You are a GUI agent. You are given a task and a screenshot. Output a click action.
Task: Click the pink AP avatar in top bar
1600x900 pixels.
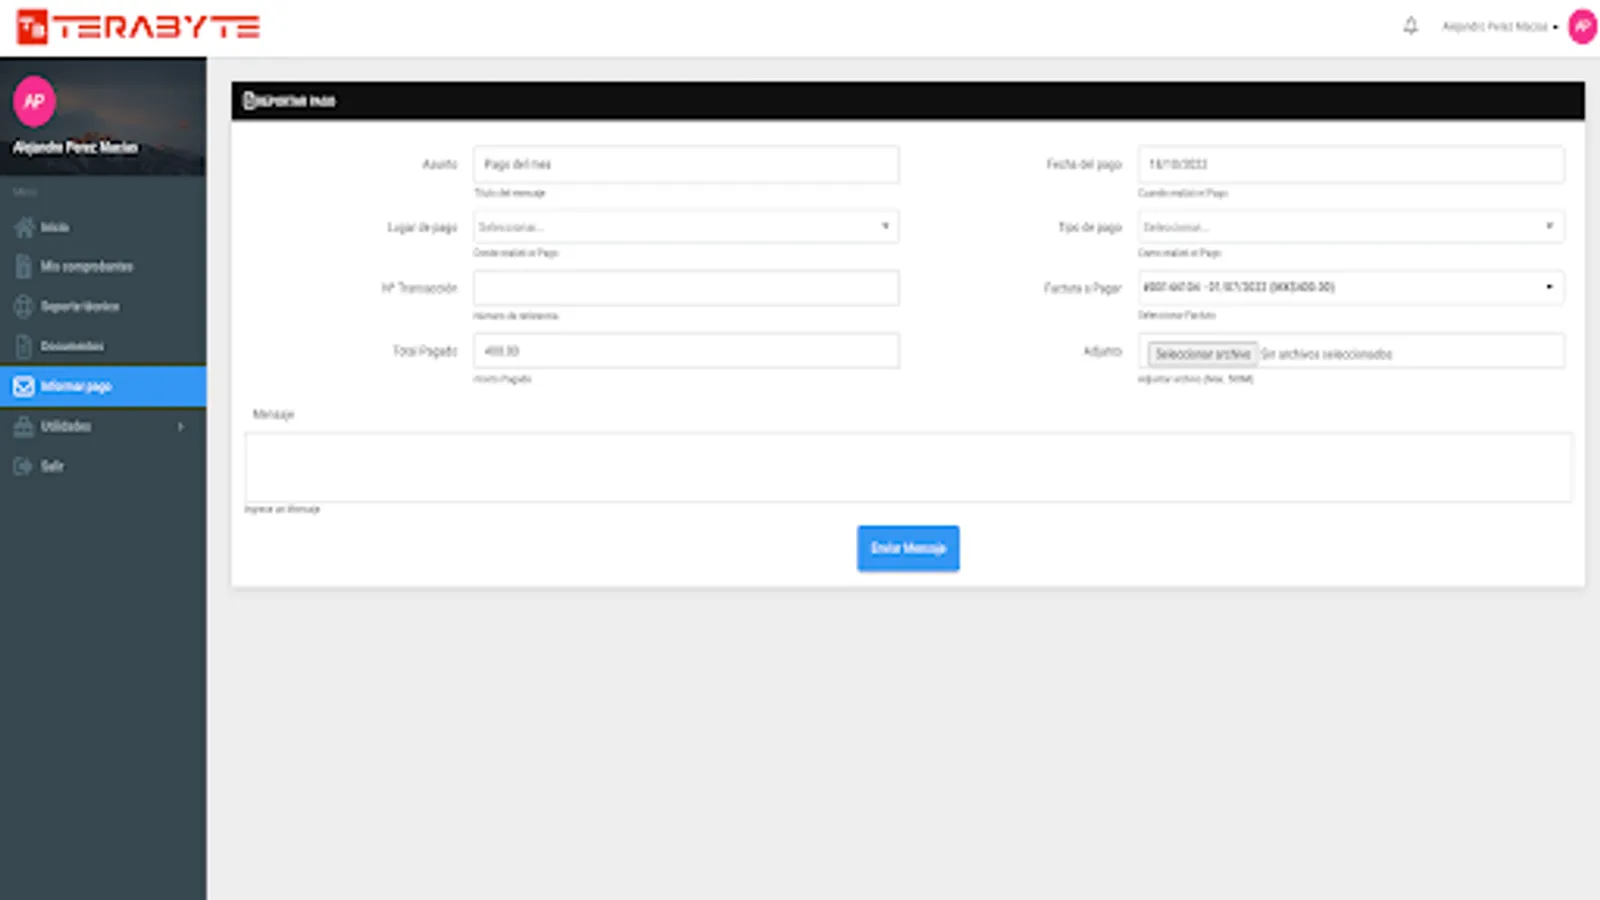coord(1582,27)
